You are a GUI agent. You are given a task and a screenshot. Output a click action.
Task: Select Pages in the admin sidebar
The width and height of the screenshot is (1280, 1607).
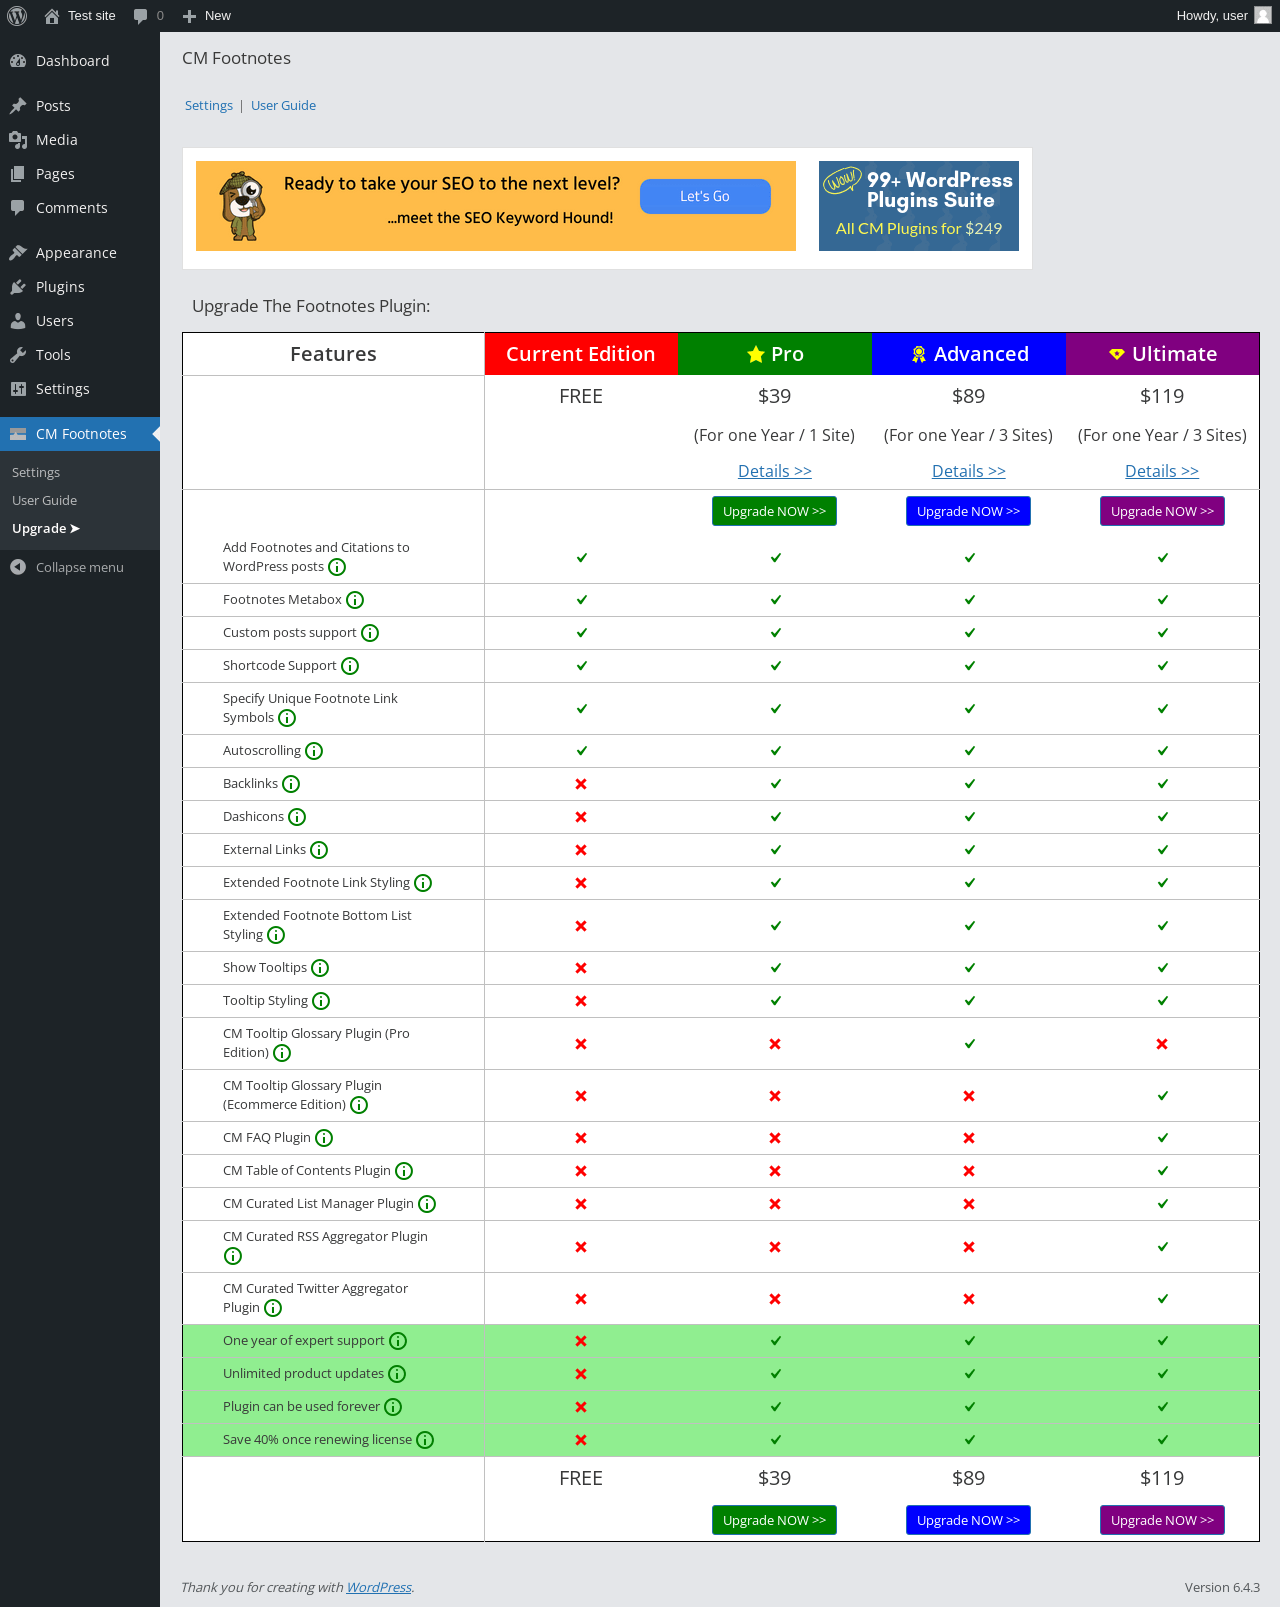80,174
